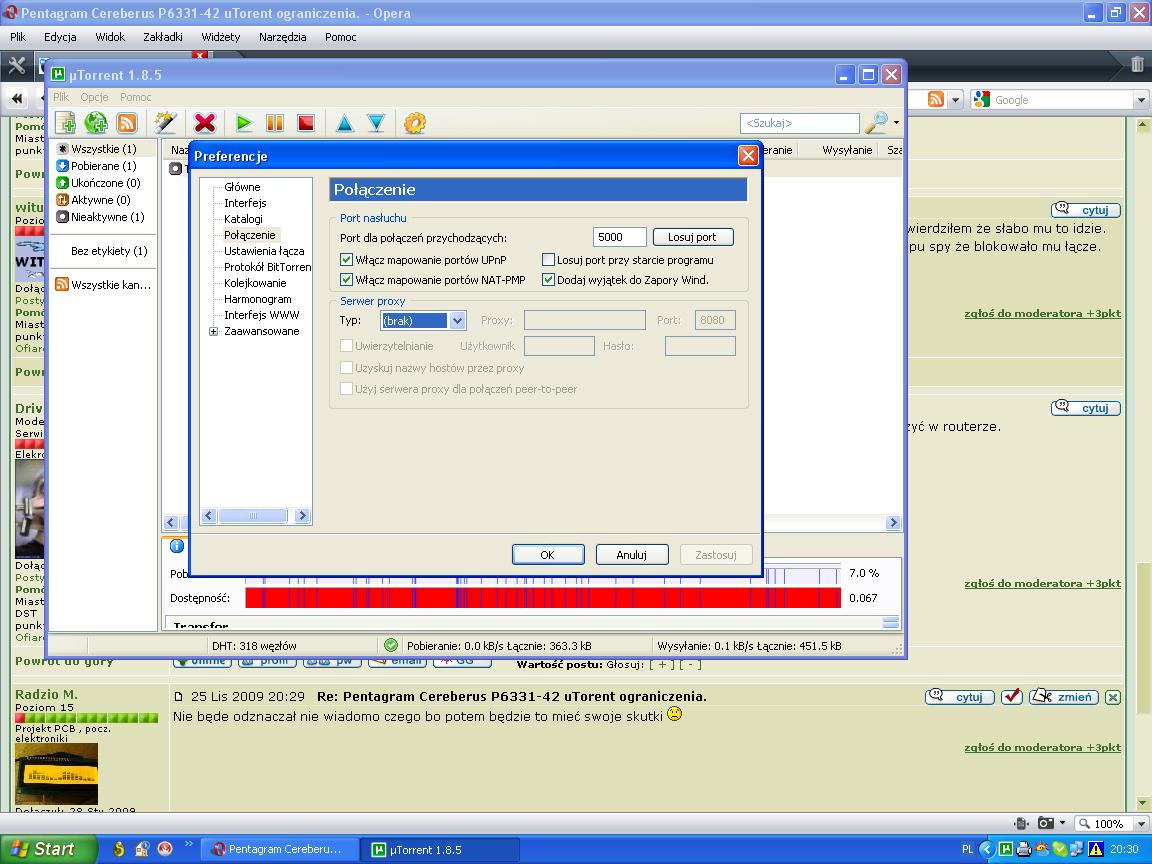Click the uTorrent tray icon in system tray
Screen dimensions: 1152x864
pyautogui.click(x=1005, y=849)
